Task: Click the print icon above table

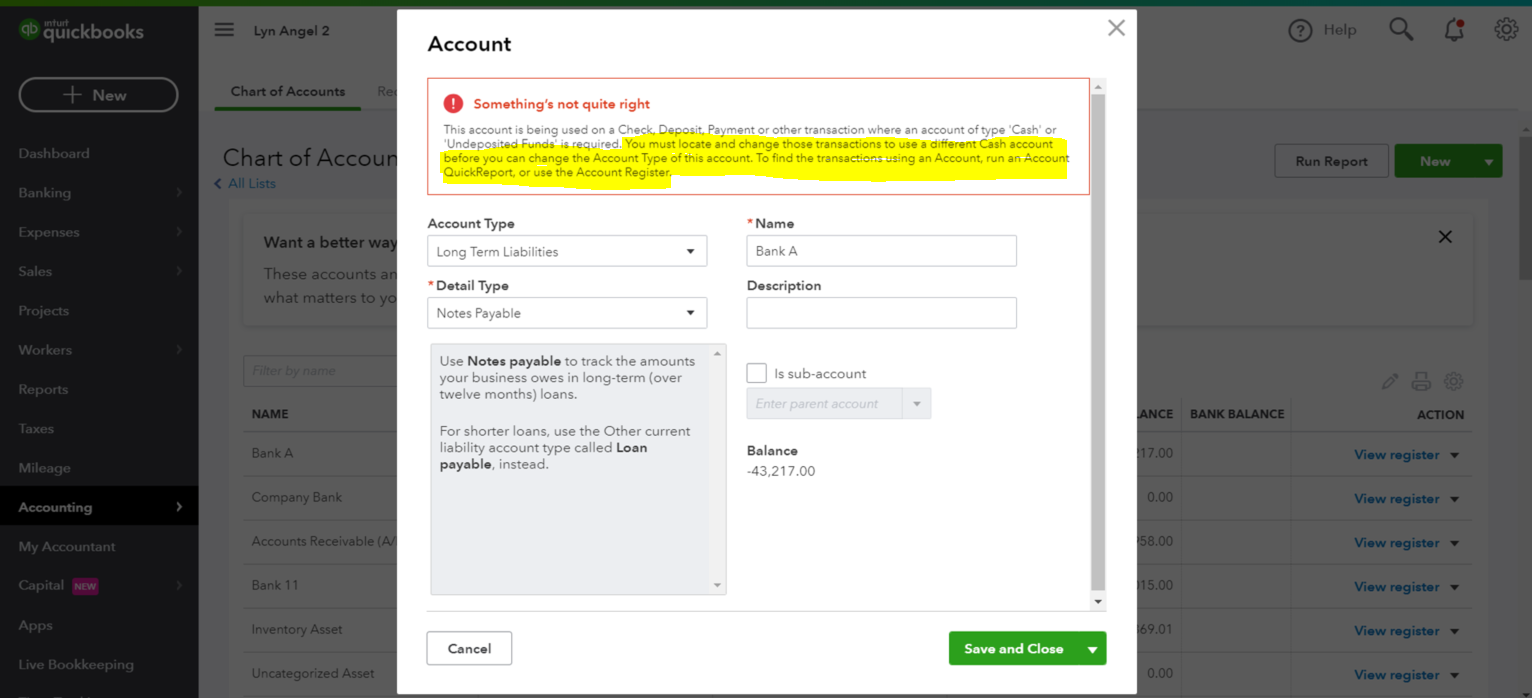Action: [1421, 381]
